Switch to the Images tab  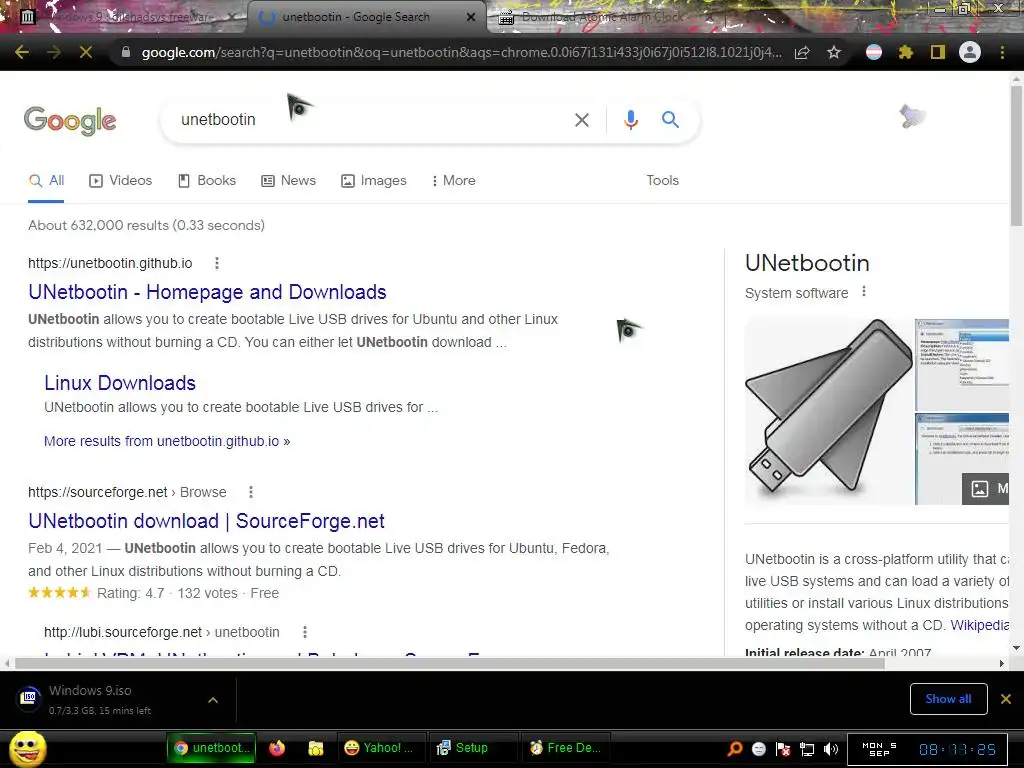(x=374, y=181)
